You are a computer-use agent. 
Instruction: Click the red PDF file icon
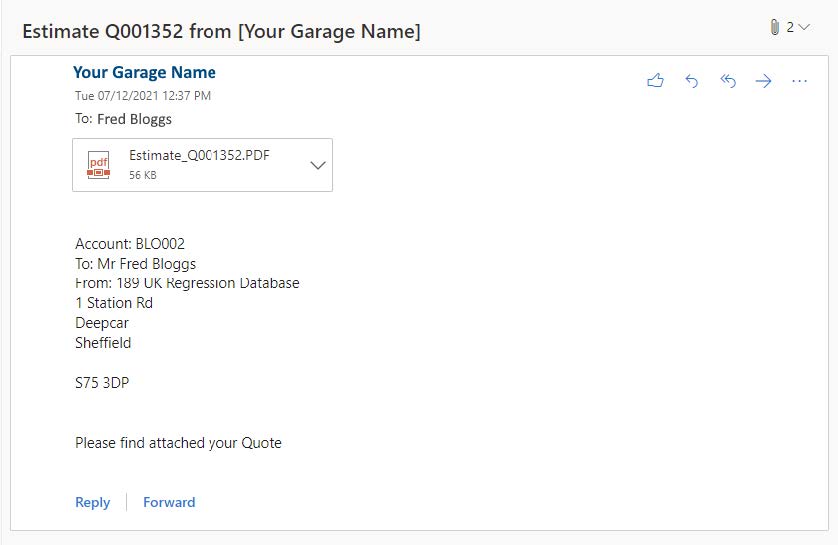(98, 165)
